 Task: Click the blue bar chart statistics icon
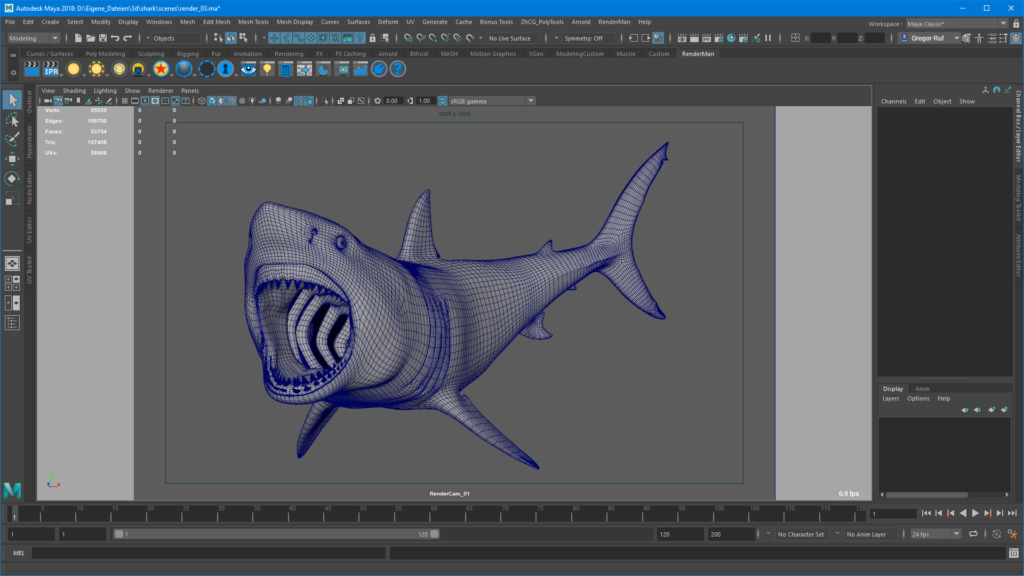tap(360, 69)
